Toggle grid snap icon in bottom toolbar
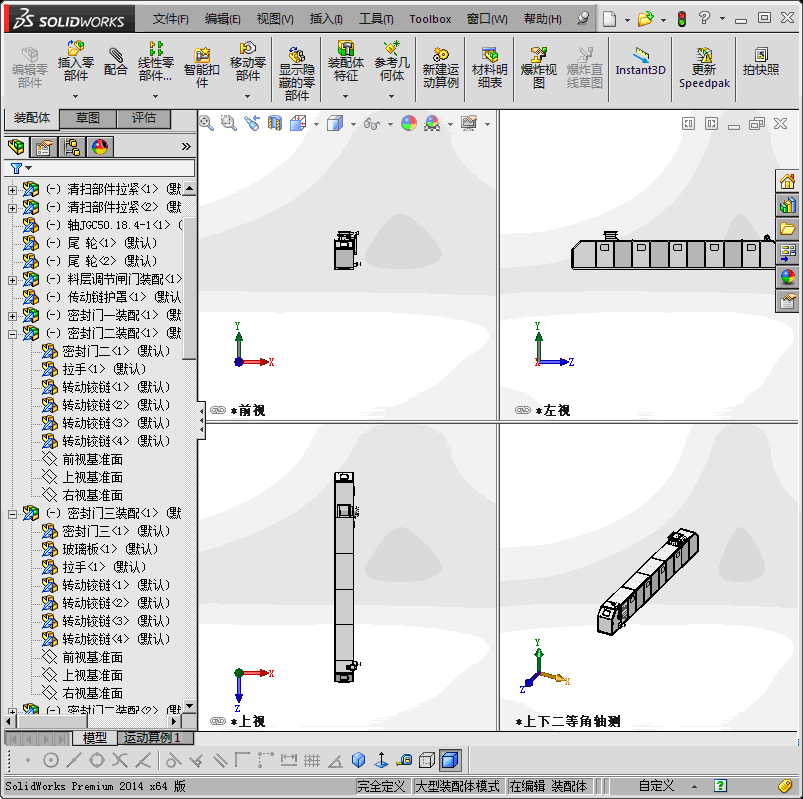 (311, 761)
